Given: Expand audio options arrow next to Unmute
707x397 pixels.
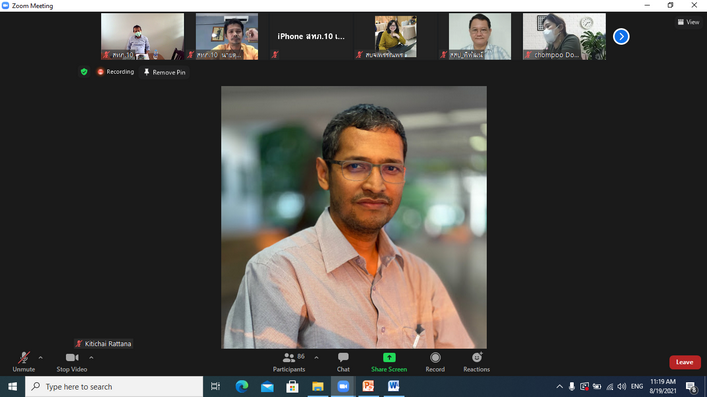Looking at the screenshot, I should [41, 358].
